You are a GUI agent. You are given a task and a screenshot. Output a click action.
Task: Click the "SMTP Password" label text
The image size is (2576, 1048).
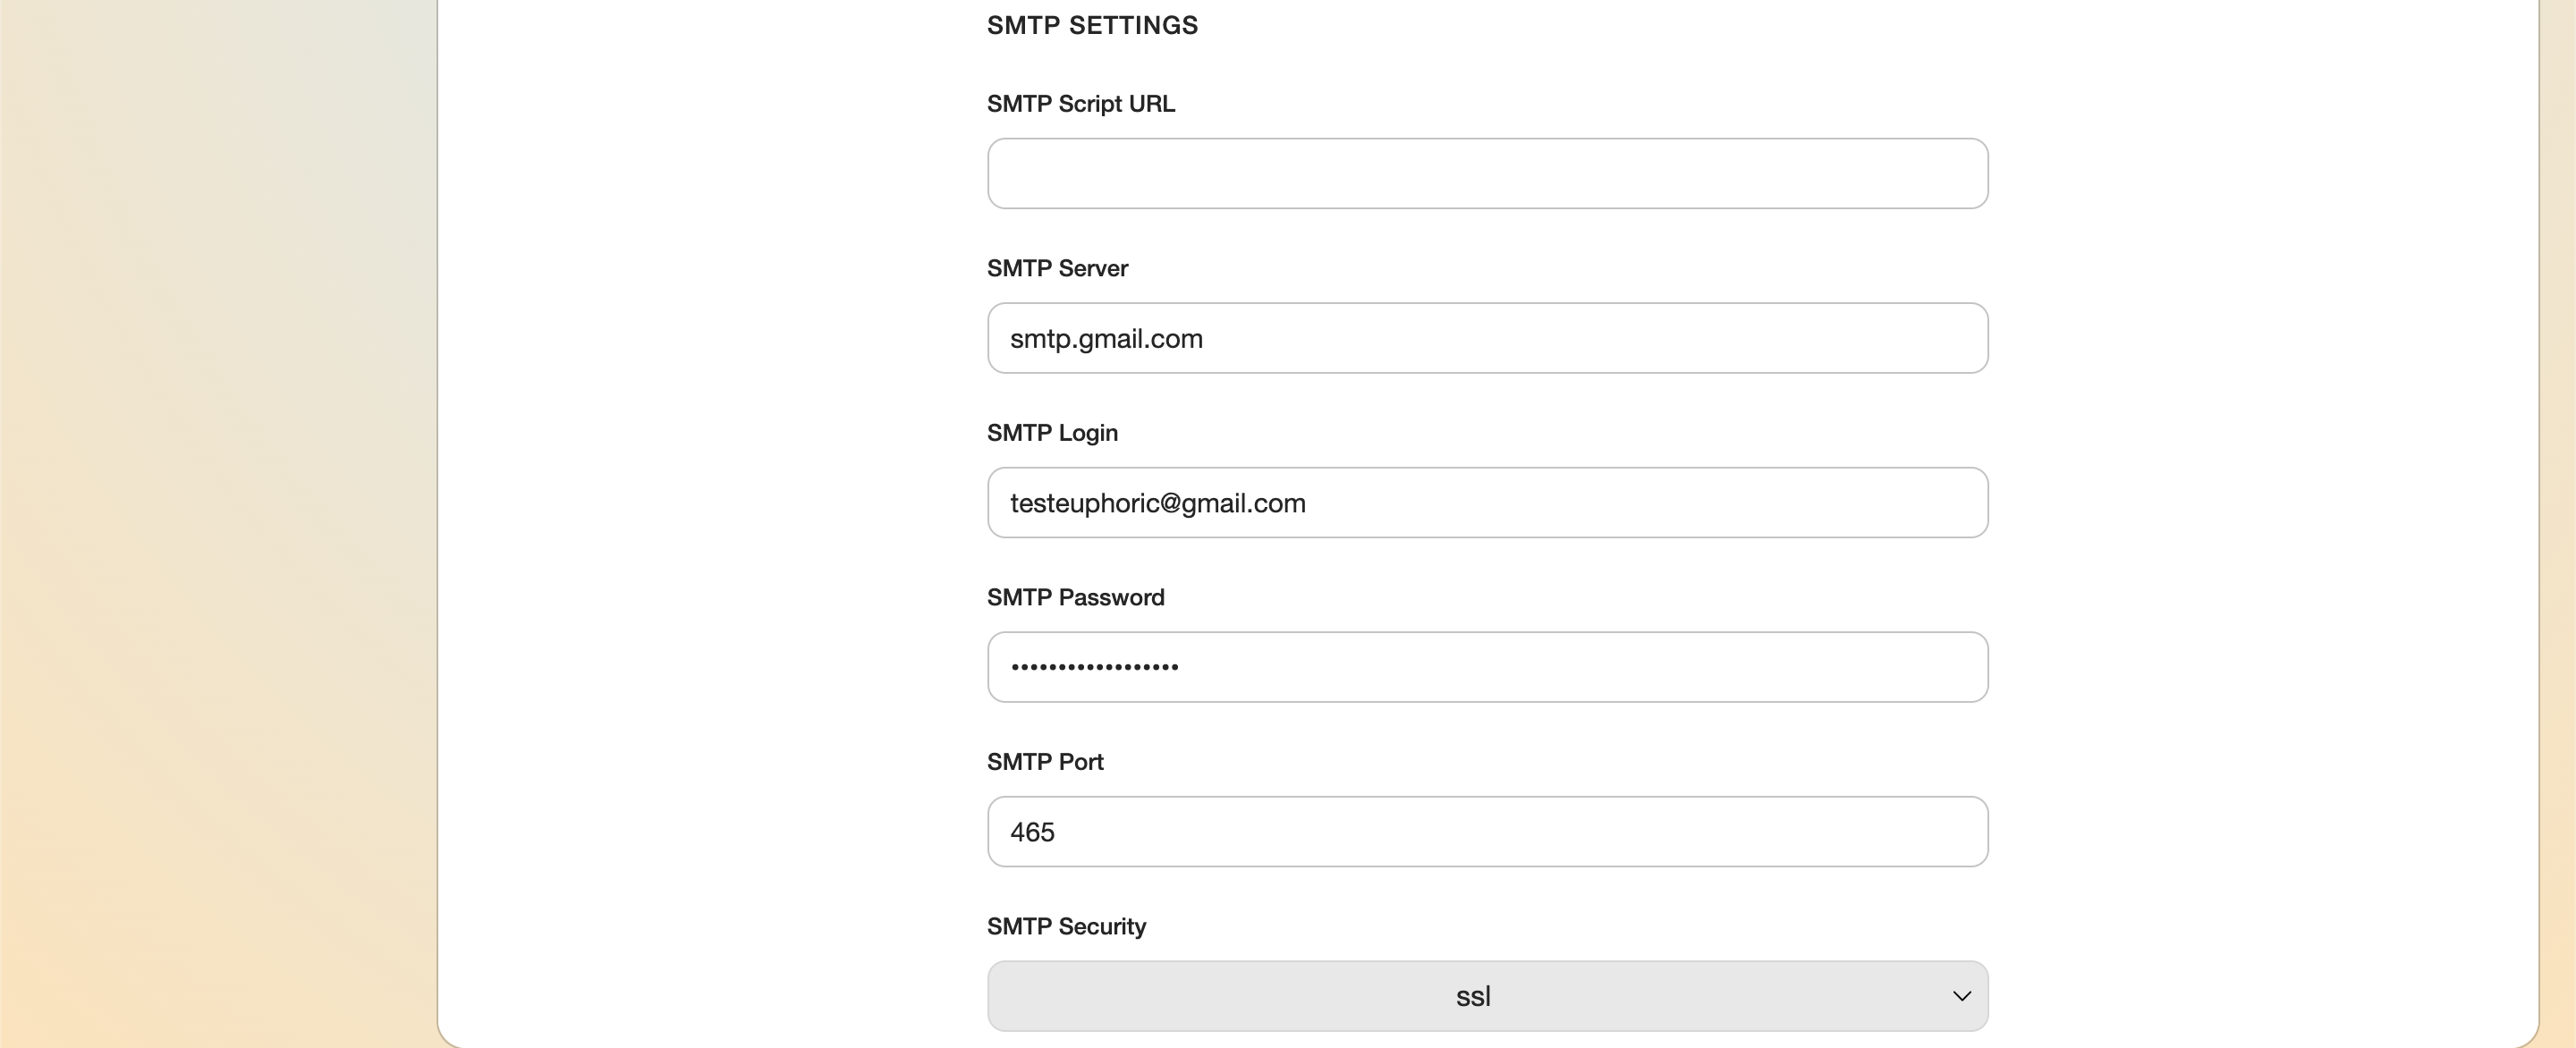click(1075, 597)
